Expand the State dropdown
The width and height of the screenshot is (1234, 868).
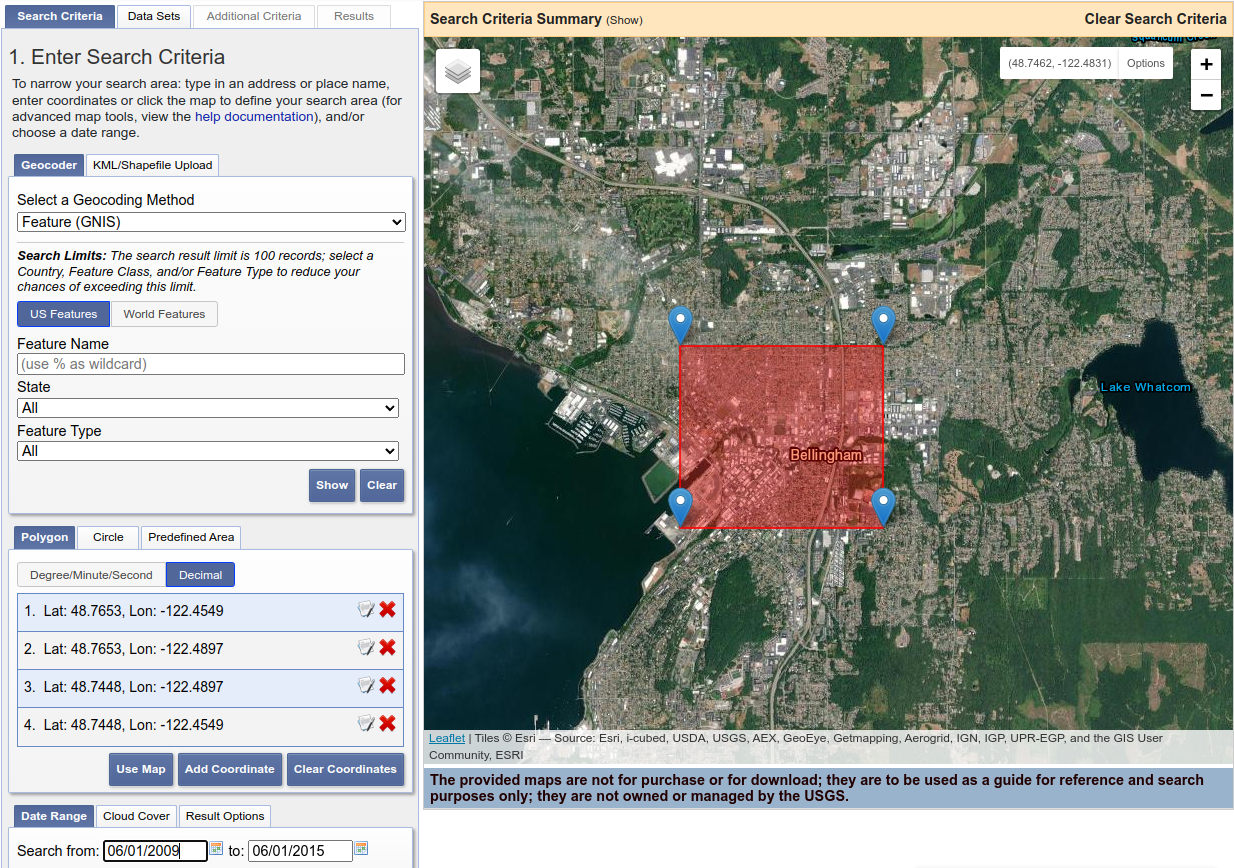point(208,408)
